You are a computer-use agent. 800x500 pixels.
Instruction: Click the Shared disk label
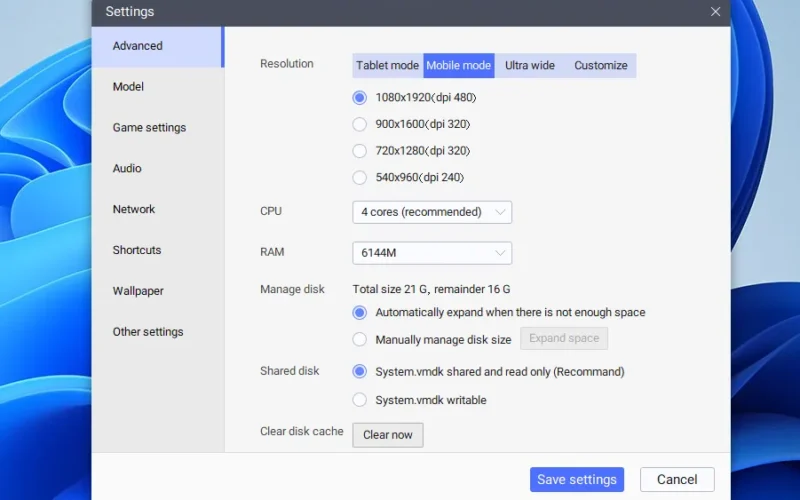pyautogui.click(x=290, y=371)
